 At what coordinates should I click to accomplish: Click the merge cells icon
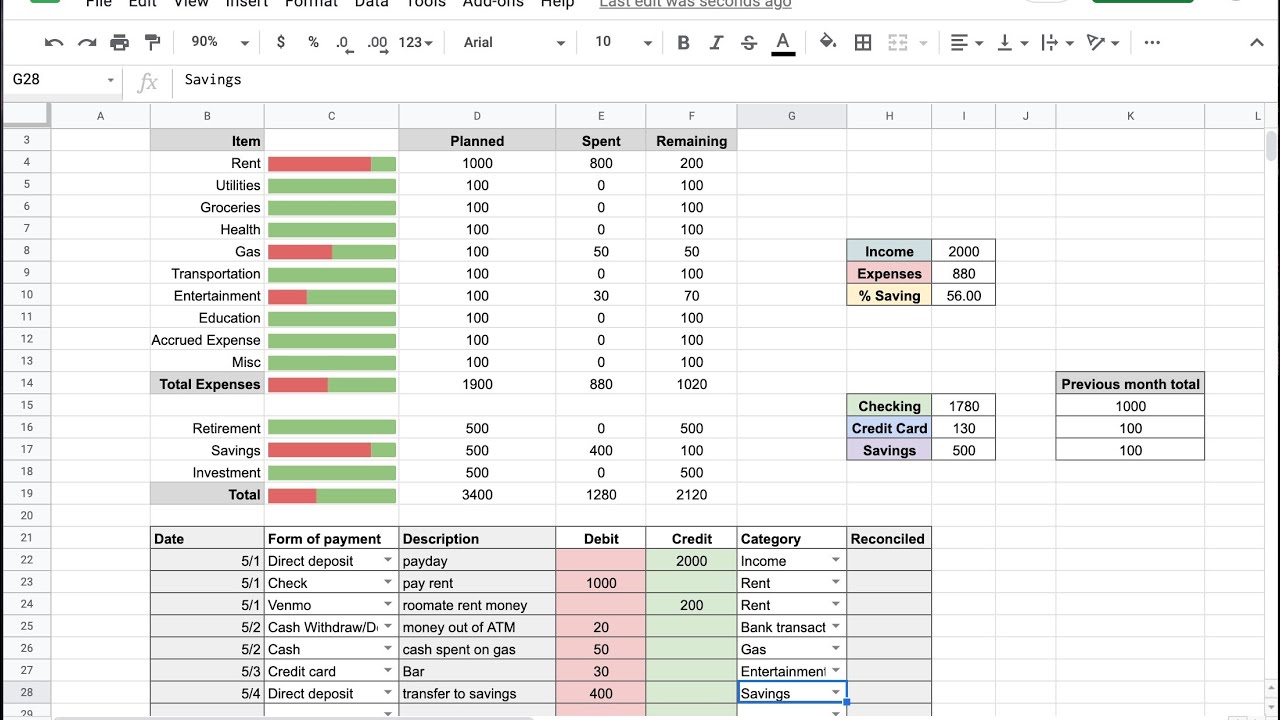click(898, 42)
